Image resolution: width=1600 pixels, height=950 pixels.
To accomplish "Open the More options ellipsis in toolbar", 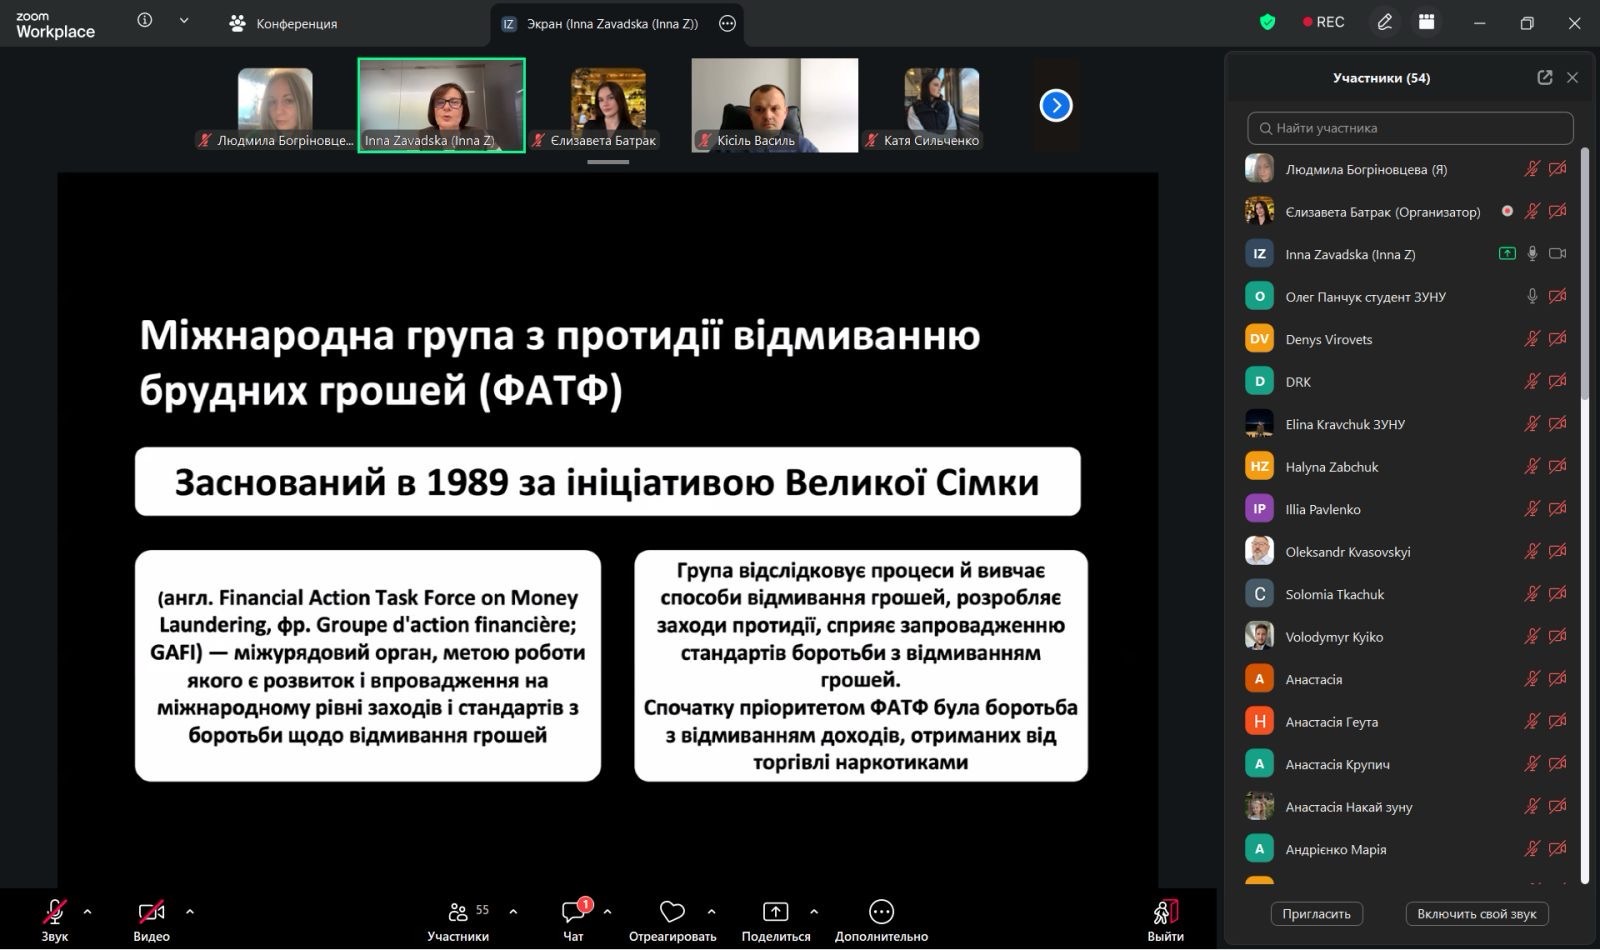I will pos(881,912).
